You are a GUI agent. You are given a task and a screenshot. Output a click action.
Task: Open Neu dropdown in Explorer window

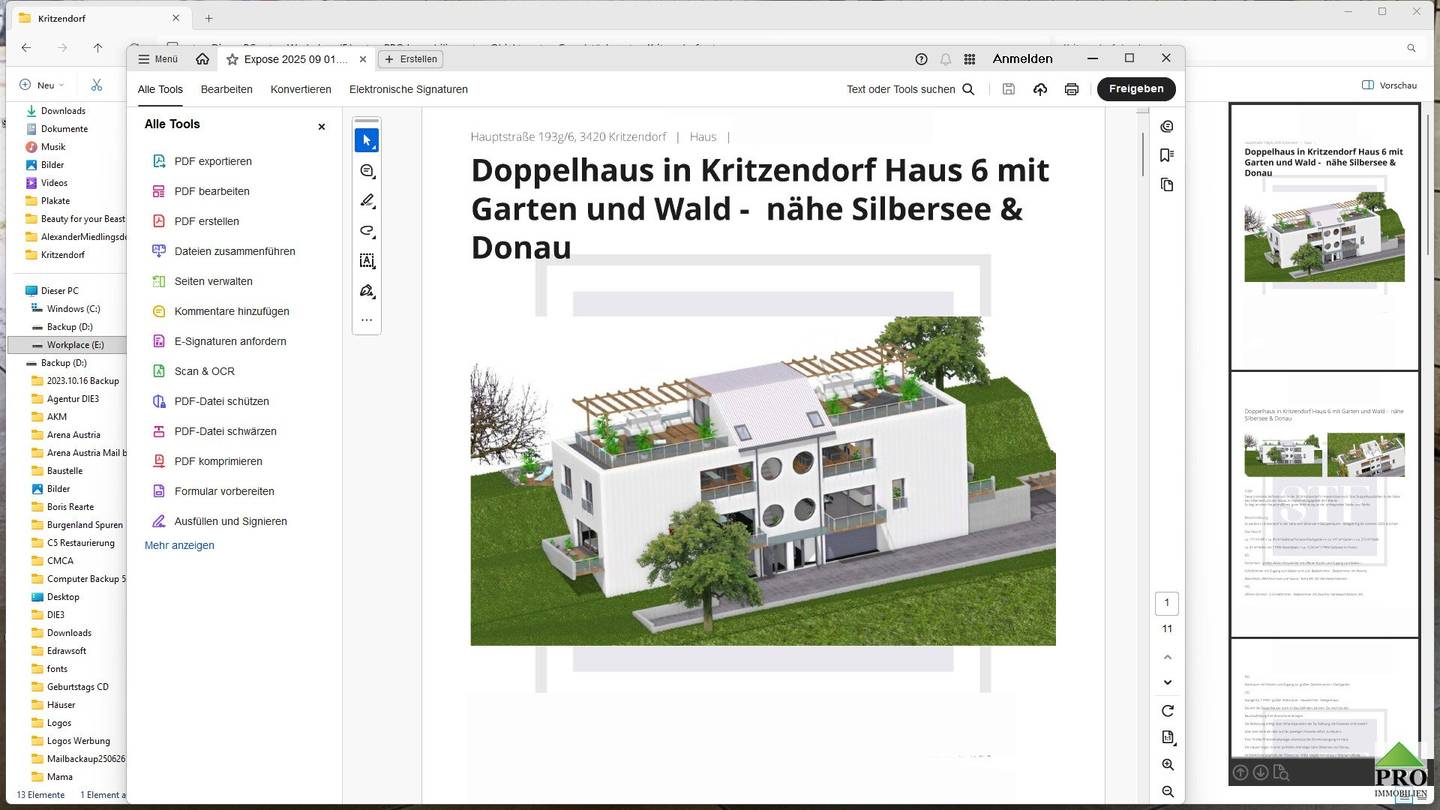pos(42,85)
